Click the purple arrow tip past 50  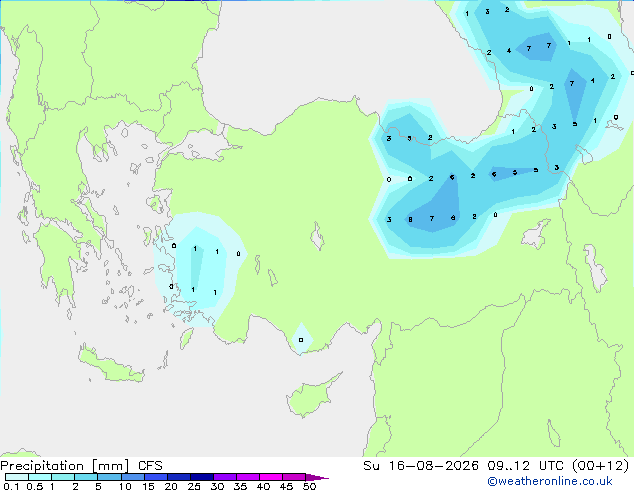coord(317,477)
